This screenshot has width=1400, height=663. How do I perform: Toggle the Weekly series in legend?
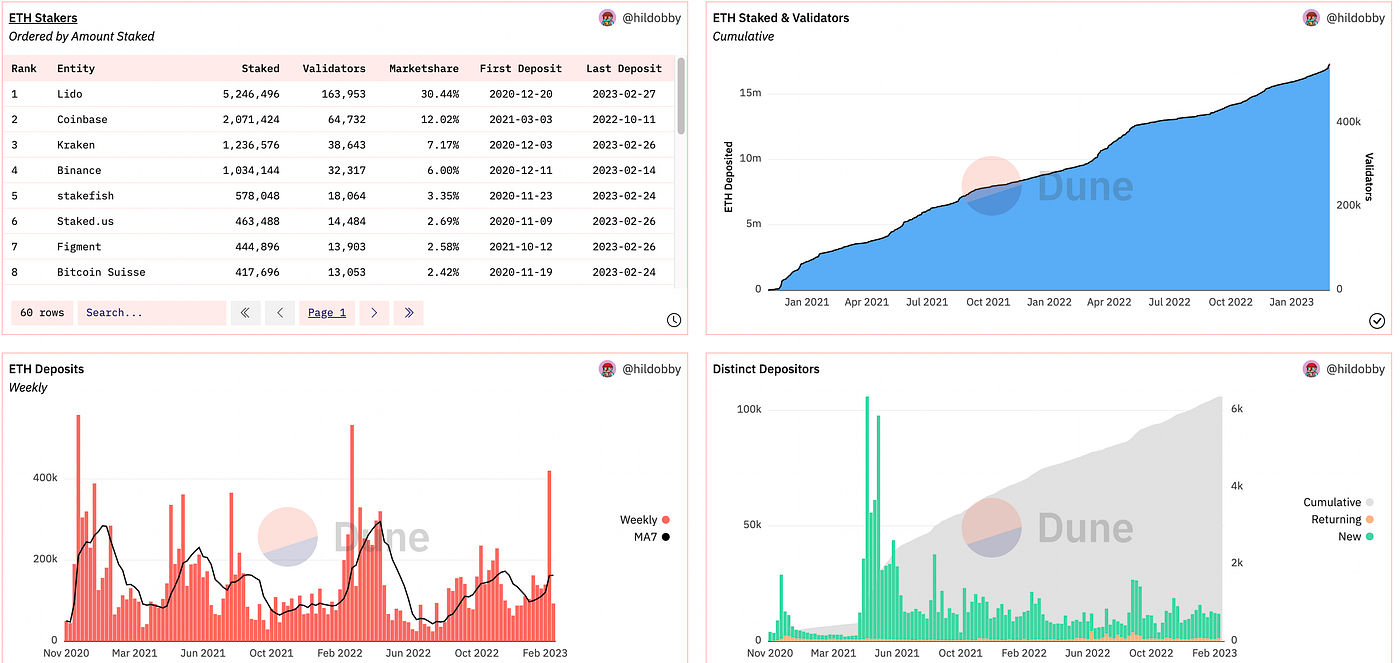tap(644, 520)
